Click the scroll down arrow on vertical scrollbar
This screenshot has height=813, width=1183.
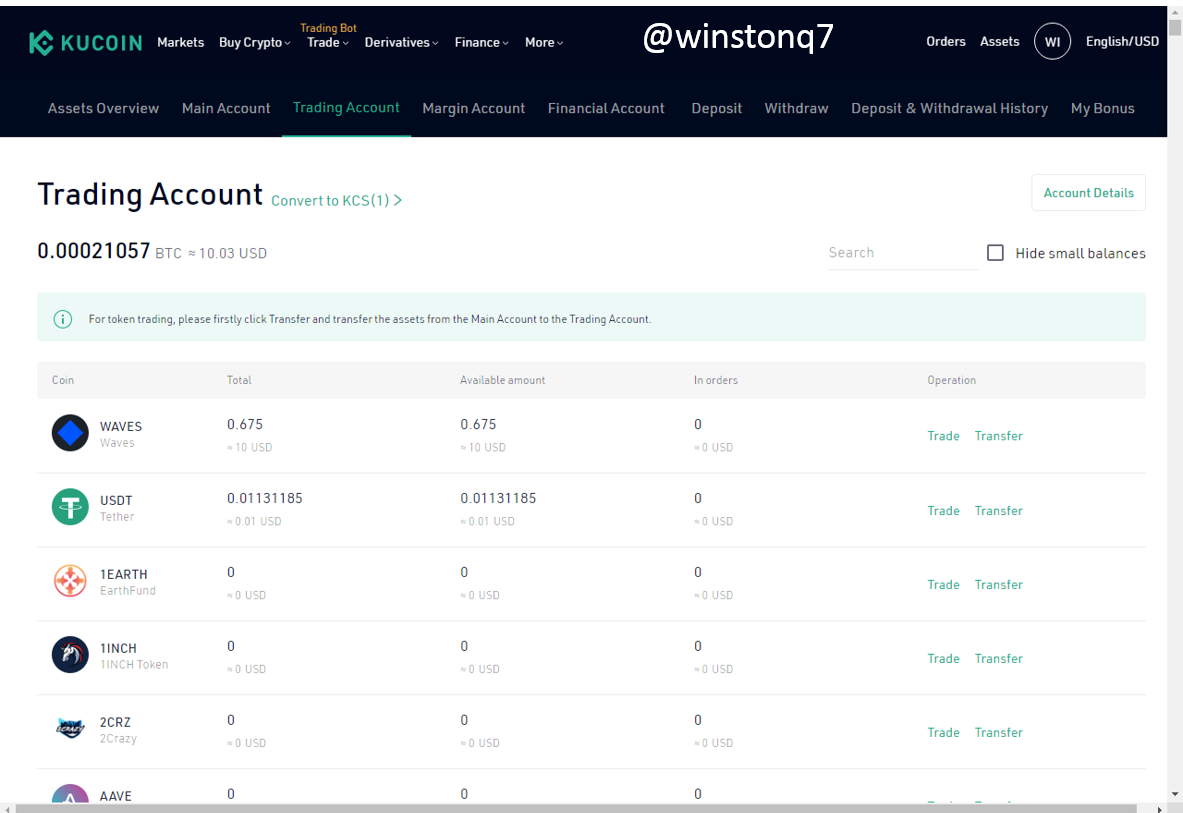click(1175, 794)
